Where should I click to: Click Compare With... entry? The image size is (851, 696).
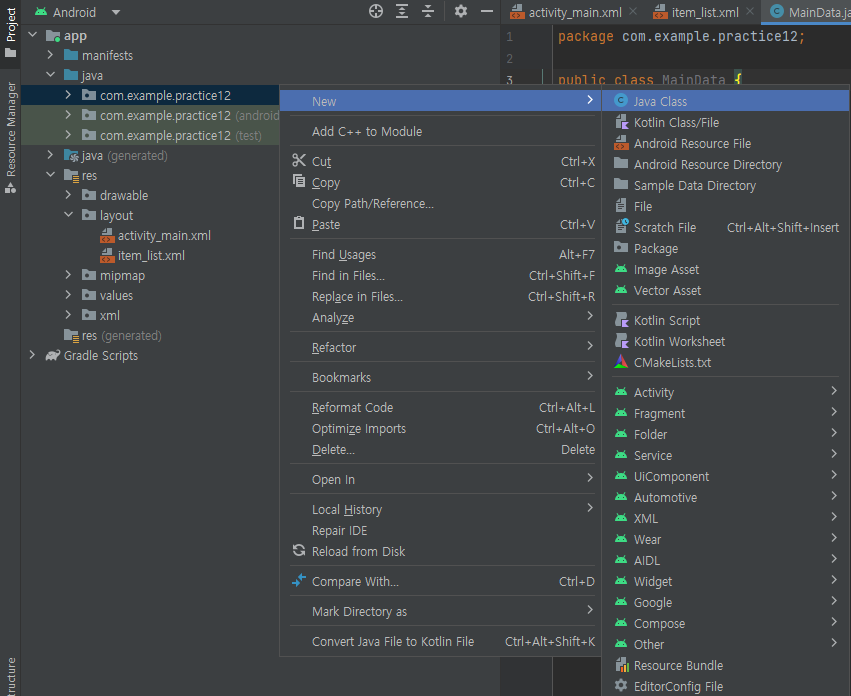pyautogui.click(x=441, y=581)
